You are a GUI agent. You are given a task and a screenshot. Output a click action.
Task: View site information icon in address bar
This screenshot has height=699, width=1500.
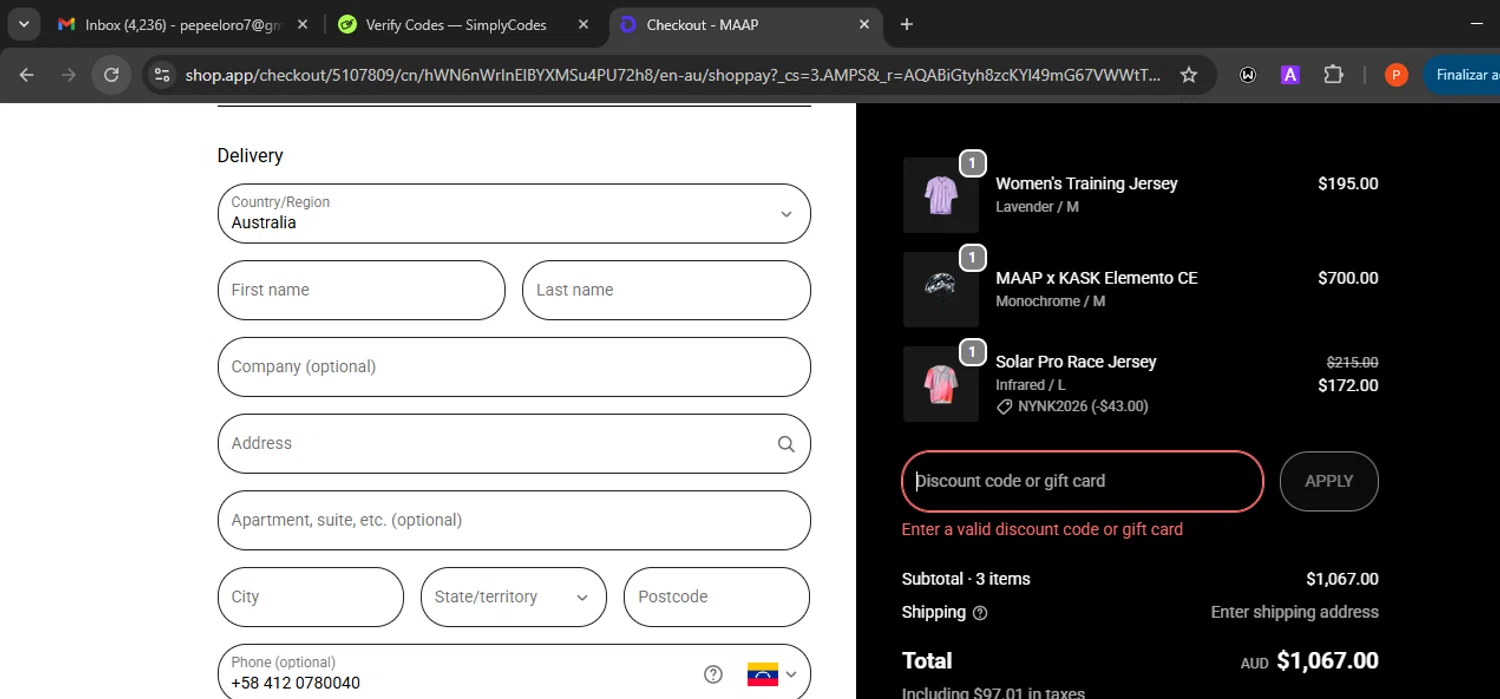[162, 75]
